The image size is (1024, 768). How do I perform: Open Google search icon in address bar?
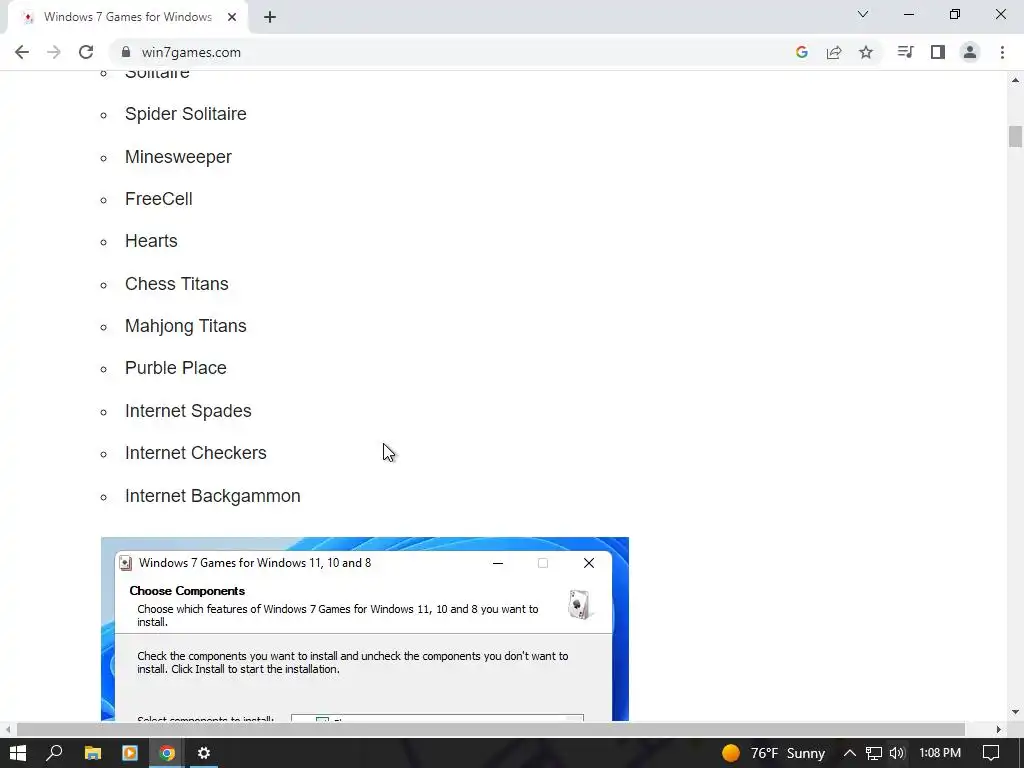pyautogui.click(x=802, y=52)
